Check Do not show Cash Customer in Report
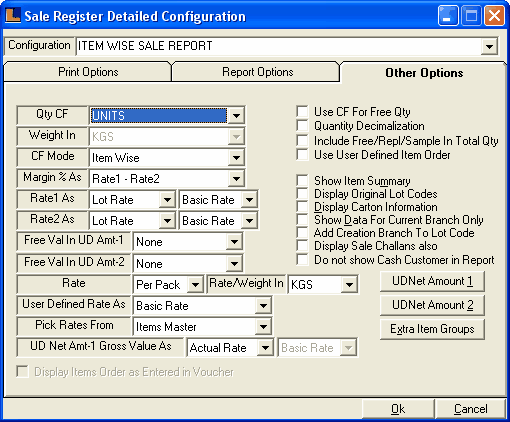The width and height of the screenshot is (510, 422). [x=302, y=260]
